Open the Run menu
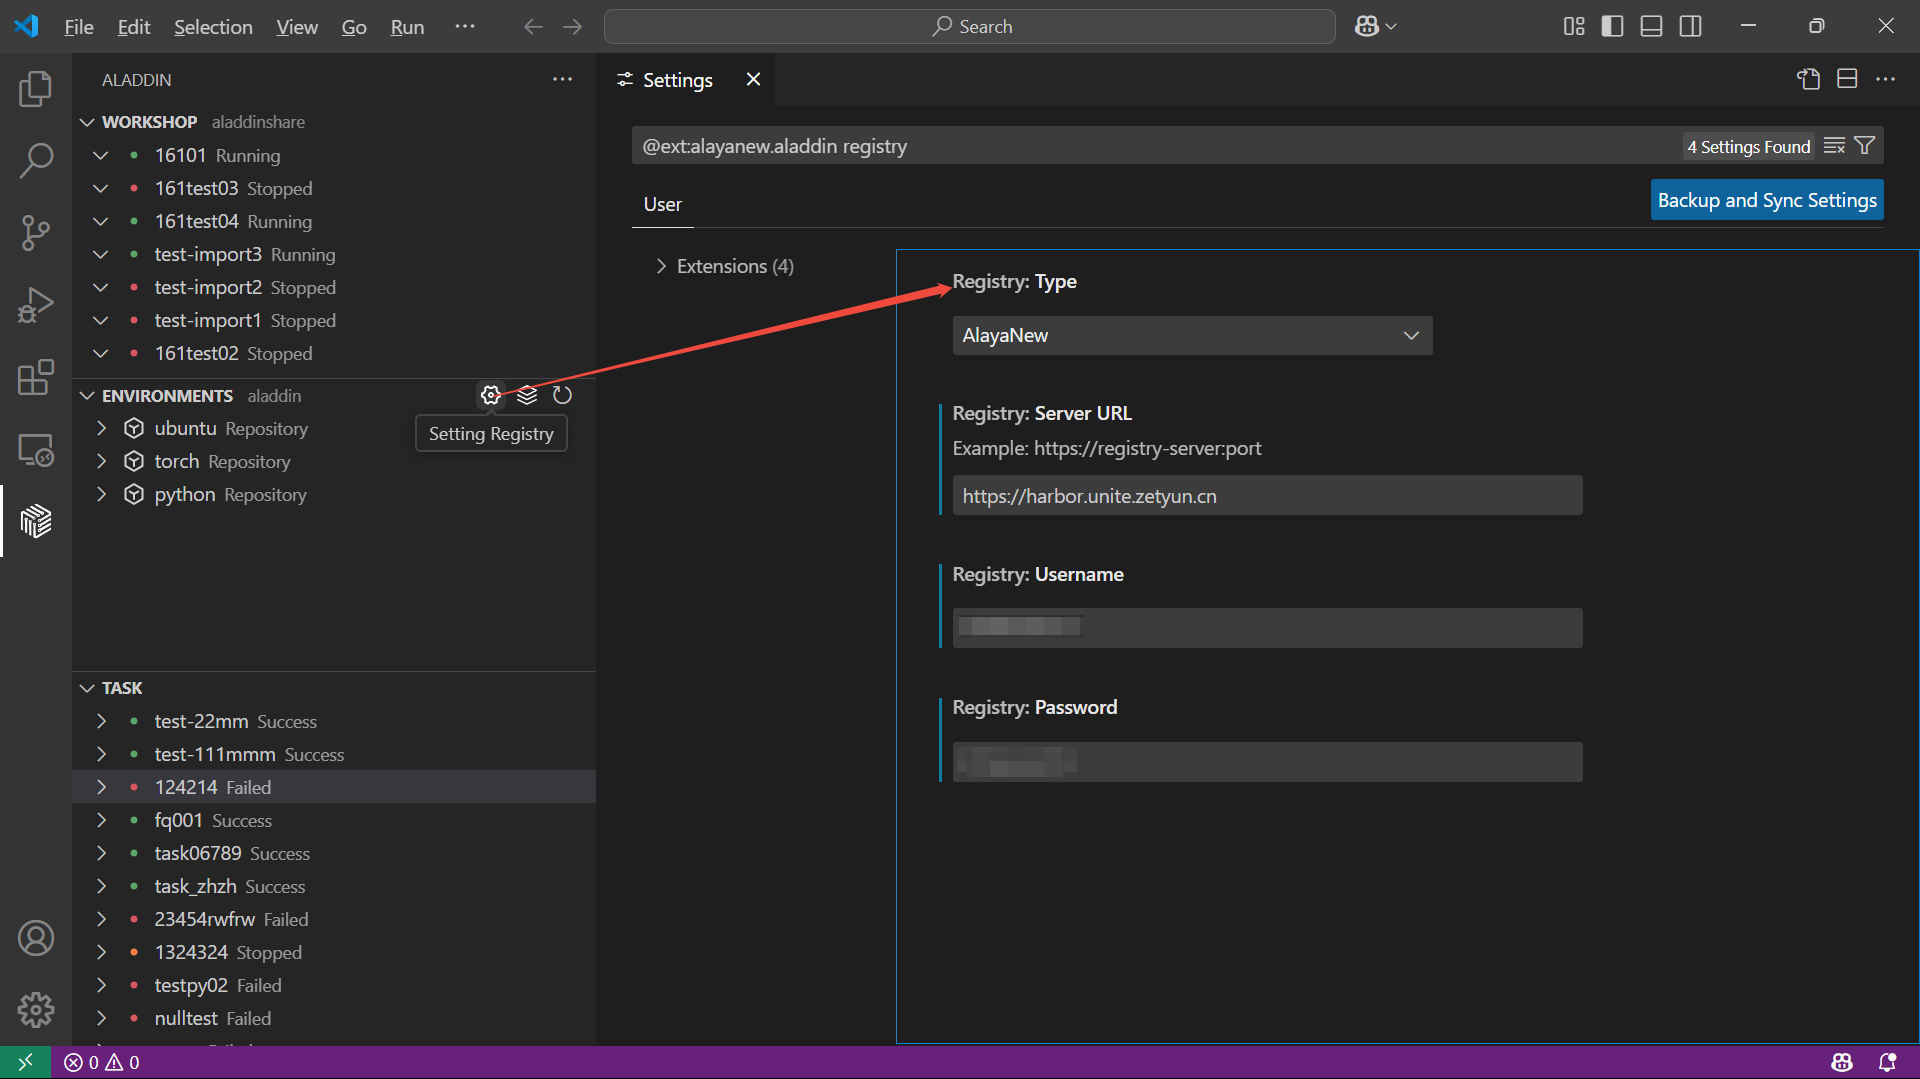 (x=406, y=27)
